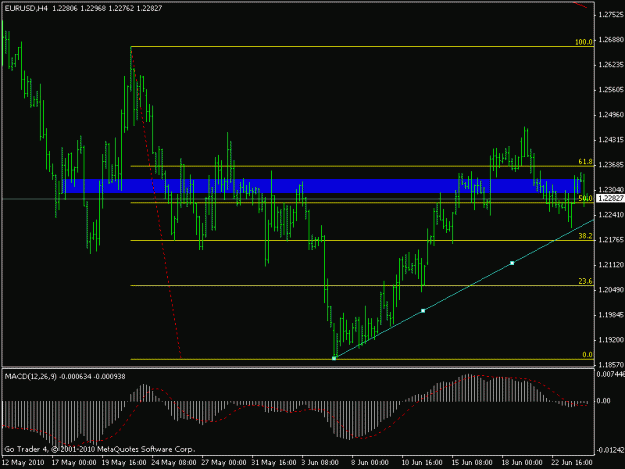Click the Fibonacci 38.2 level label
Screen dimensions: 625x469
585,236
